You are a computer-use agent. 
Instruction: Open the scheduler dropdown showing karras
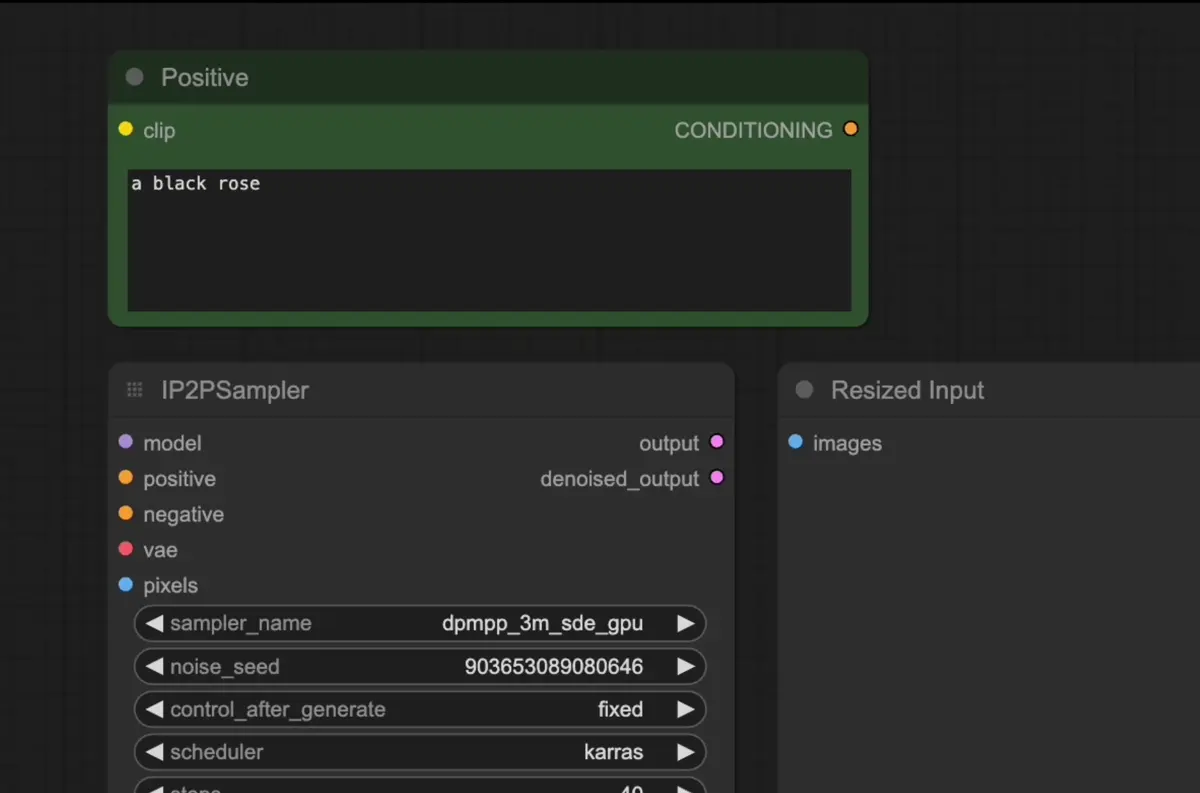[x=420, y=752]
